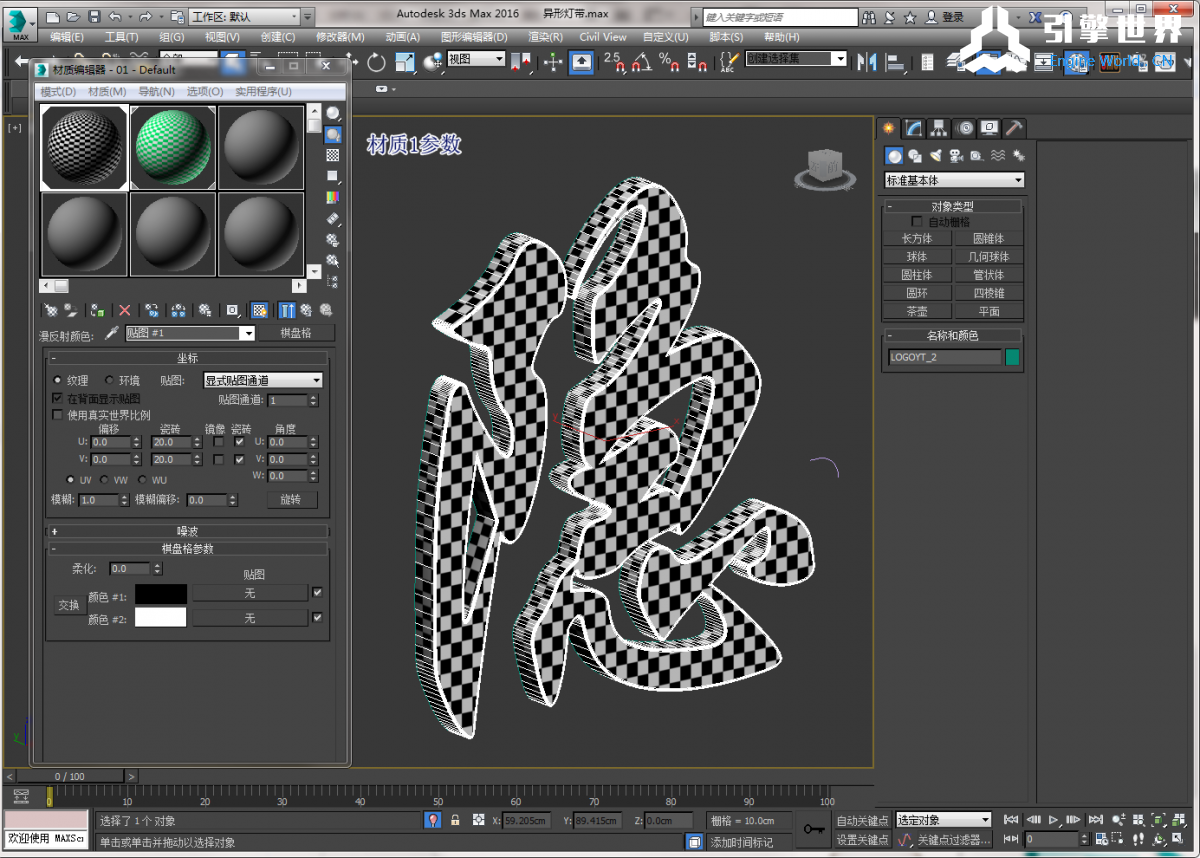Click the 自动关键点 button
This screenshot has height=858, width=1200.
coord(862,821)
